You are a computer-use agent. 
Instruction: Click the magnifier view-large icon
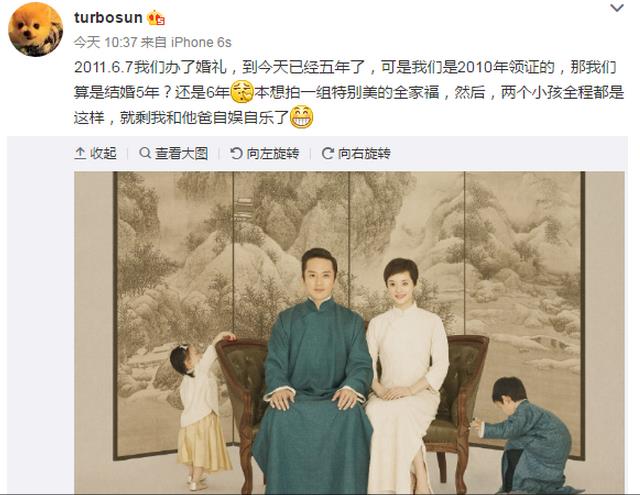(x=144, y=153)
